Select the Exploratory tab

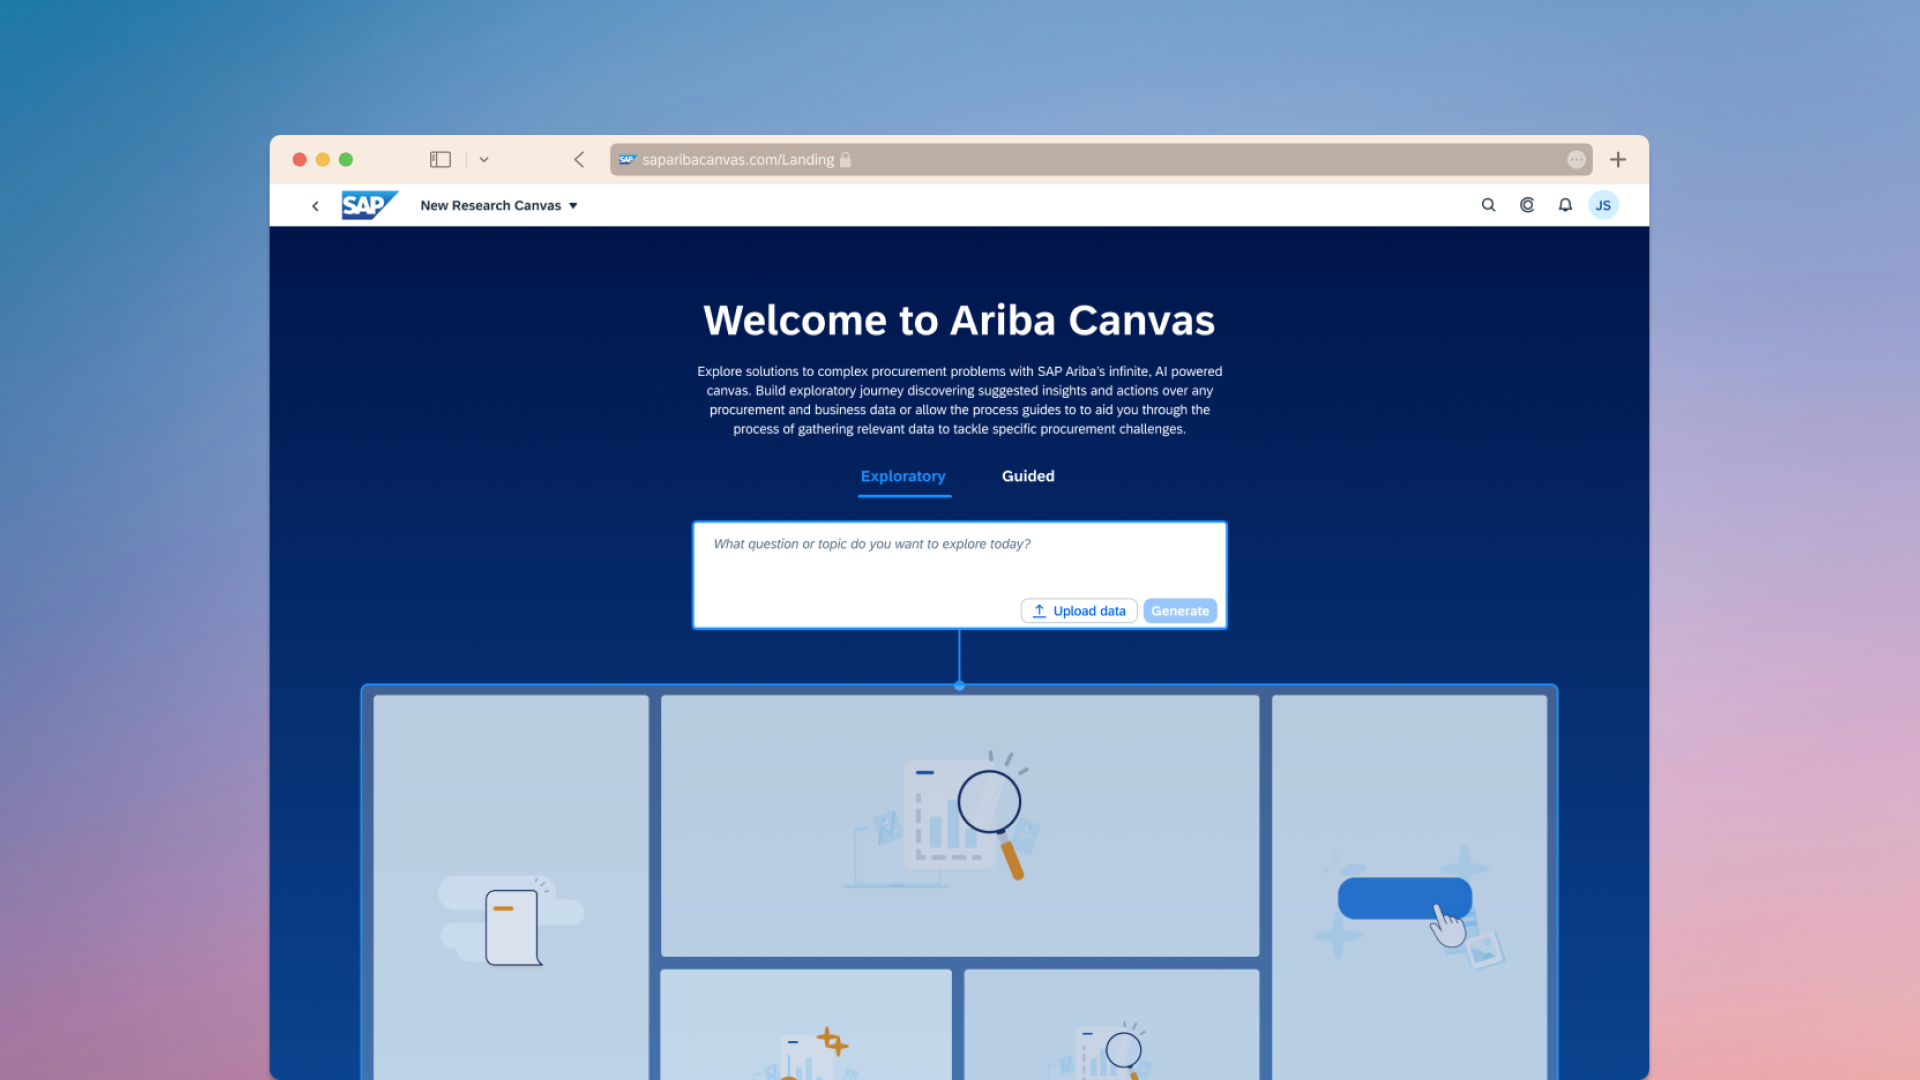pos(903,476)
